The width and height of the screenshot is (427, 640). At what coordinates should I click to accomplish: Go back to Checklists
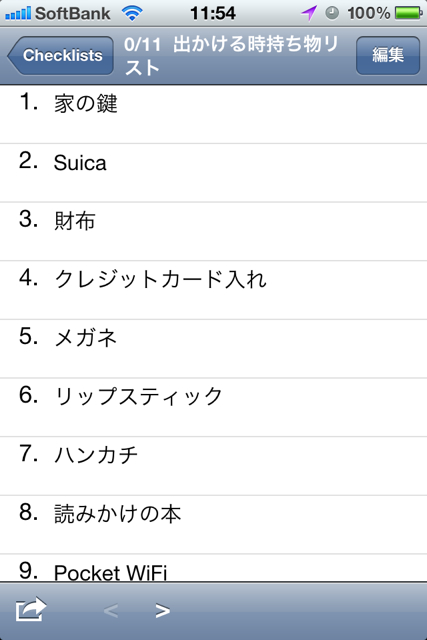click(60, 56)
